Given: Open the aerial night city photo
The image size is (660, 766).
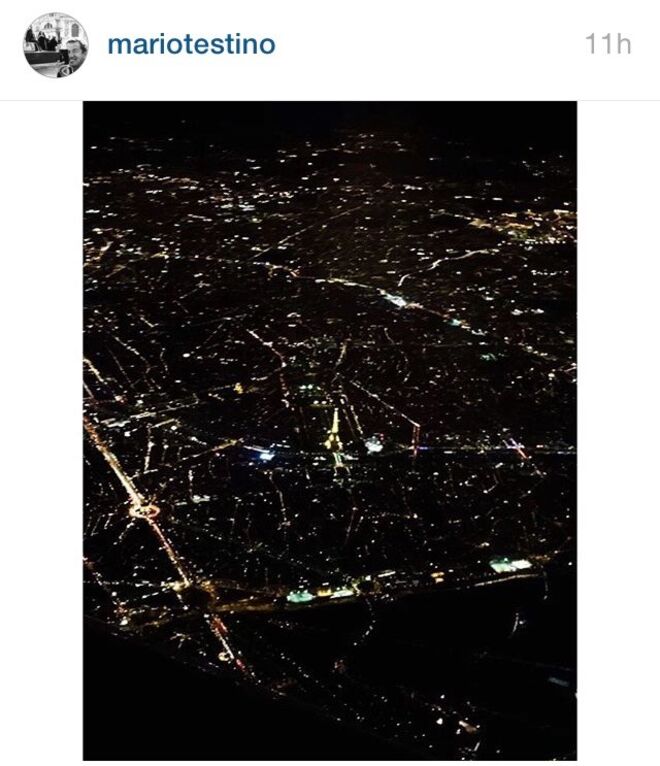Looking at the screenshot, I should click(330, 430).
